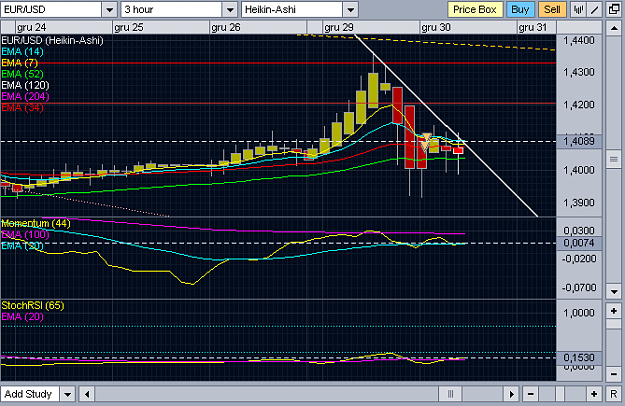The height and width of the screenshot is (406, 625).
Task: Click the StochRSI (65) study label
Action: (33, 306)
